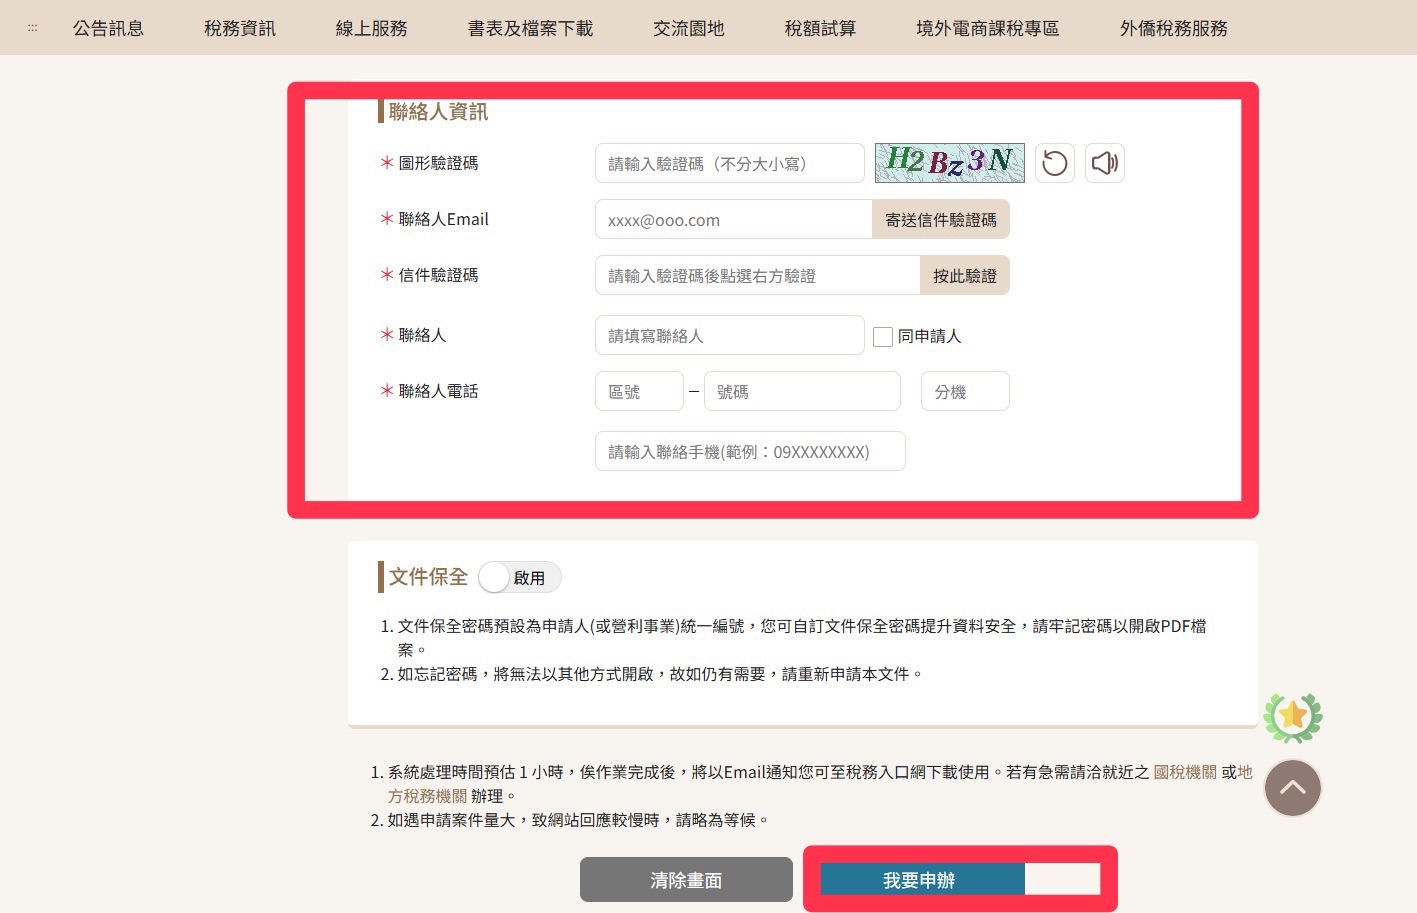Click the scroll-to-top arrow button

coord(1292,788)
